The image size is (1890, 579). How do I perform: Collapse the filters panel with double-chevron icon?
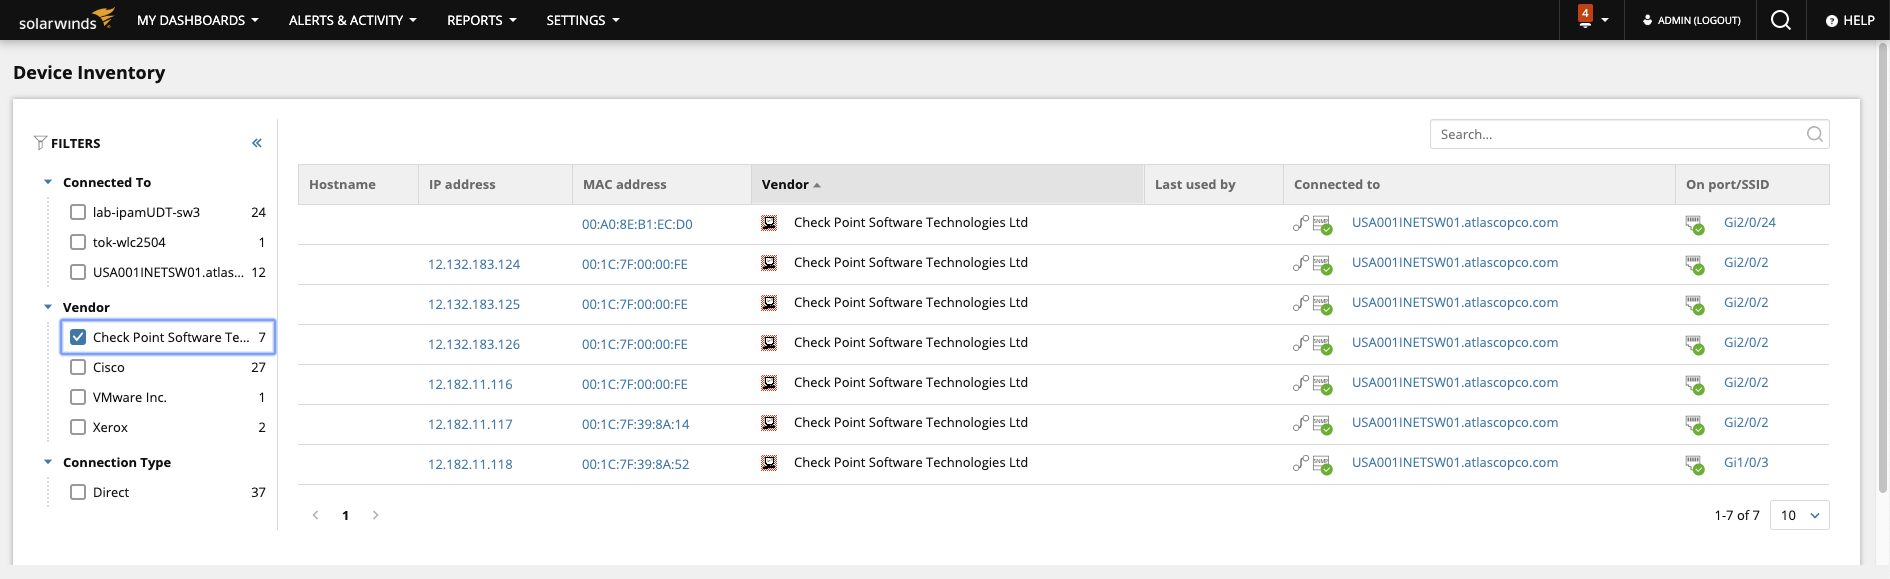tap(257, 143)
